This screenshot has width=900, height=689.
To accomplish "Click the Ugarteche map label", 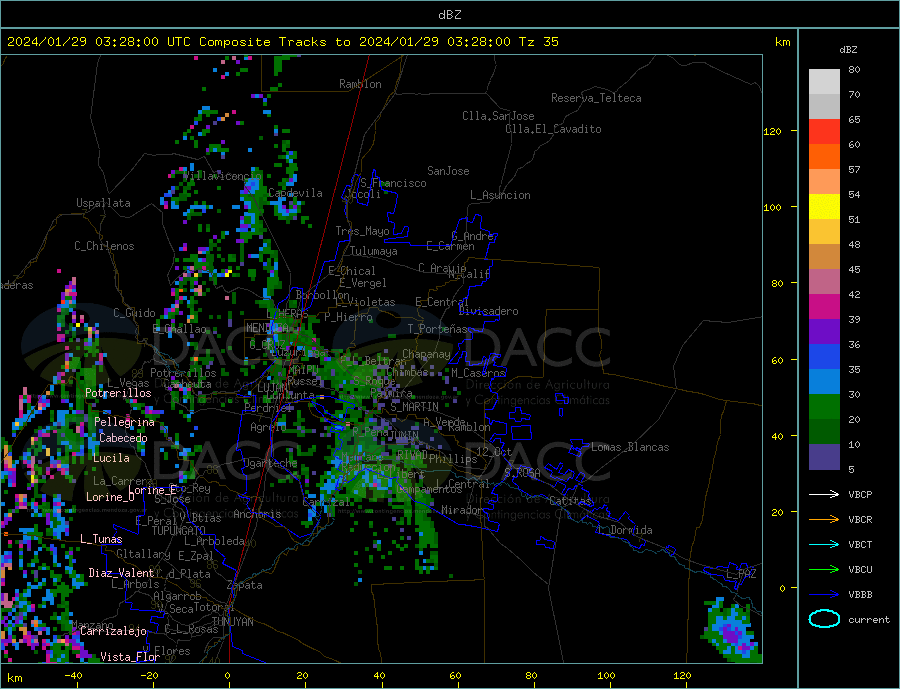I will (x=270, y=463).
